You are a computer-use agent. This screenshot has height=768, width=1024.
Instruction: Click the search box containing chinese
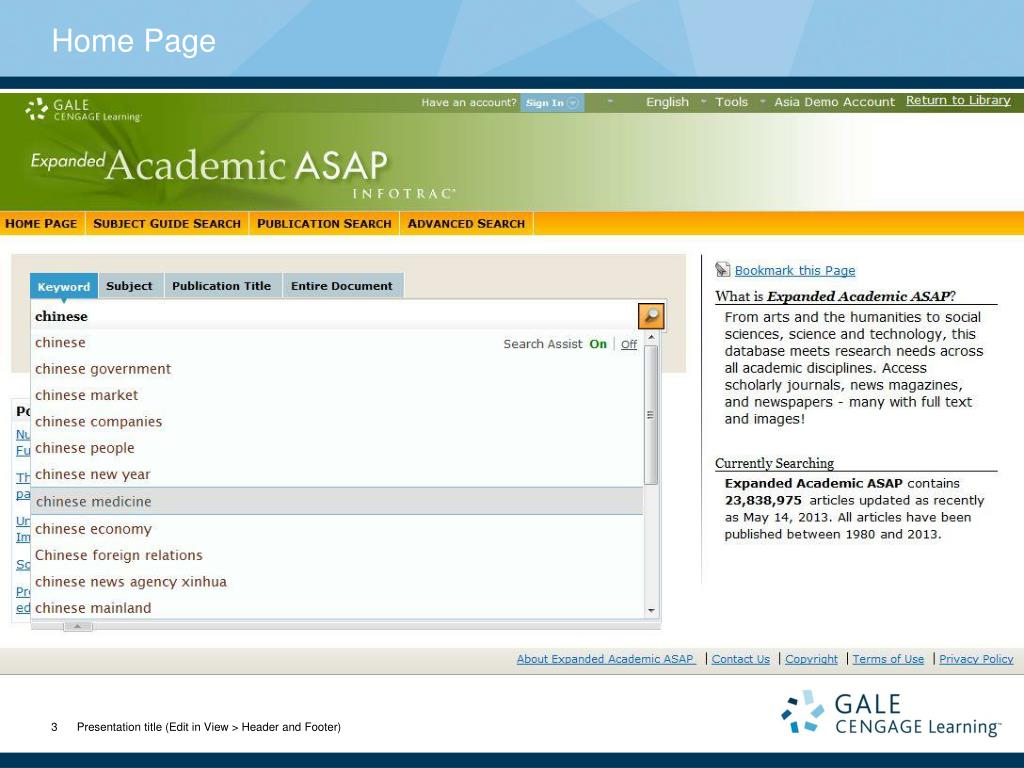[333, 316]
